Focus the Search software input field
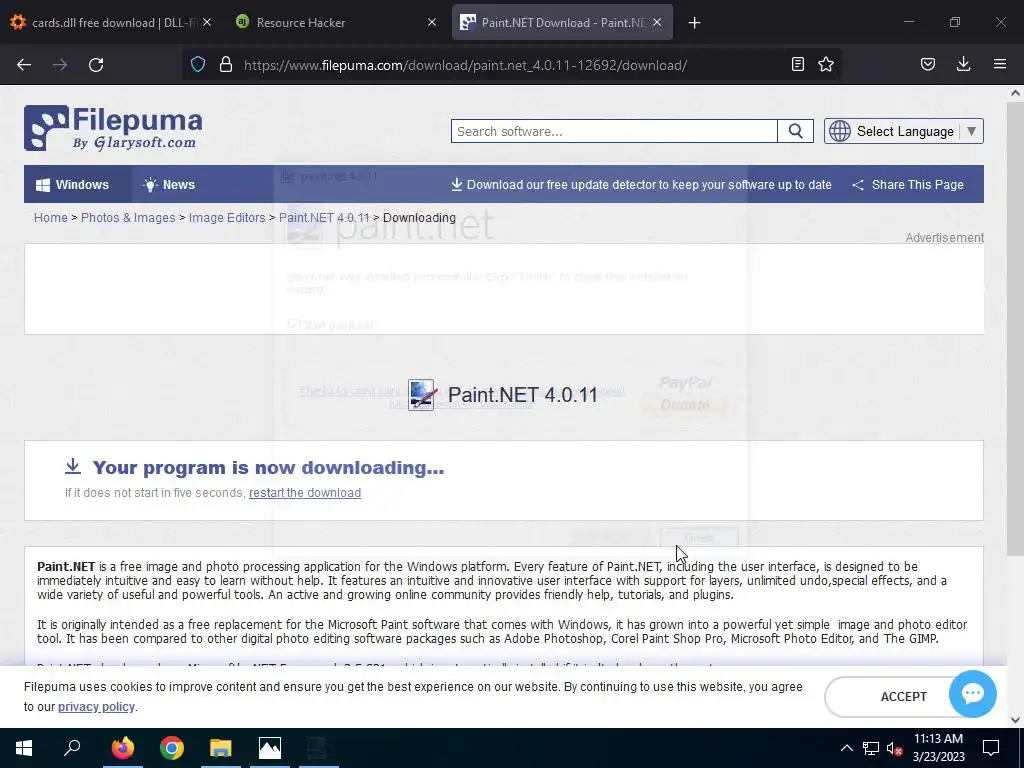The height and width of the screenshot is (768, 1024). coord(614,131)
